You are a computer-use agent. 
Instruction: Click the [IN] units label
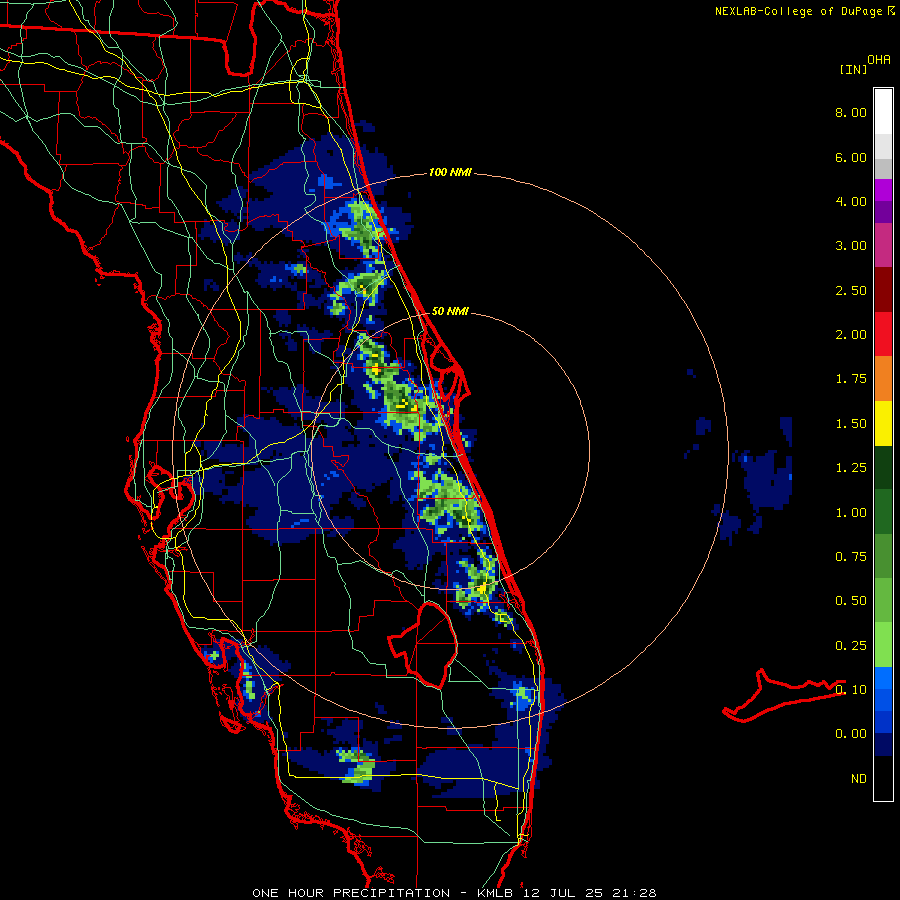pos(853,69)
